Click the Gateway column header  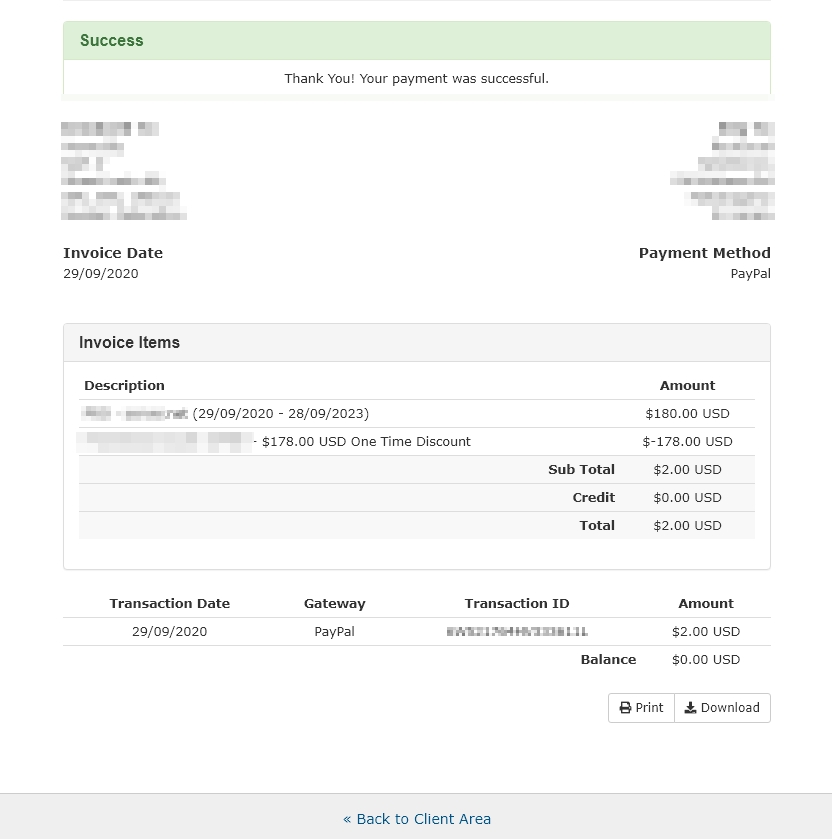[x=335, y=603]
